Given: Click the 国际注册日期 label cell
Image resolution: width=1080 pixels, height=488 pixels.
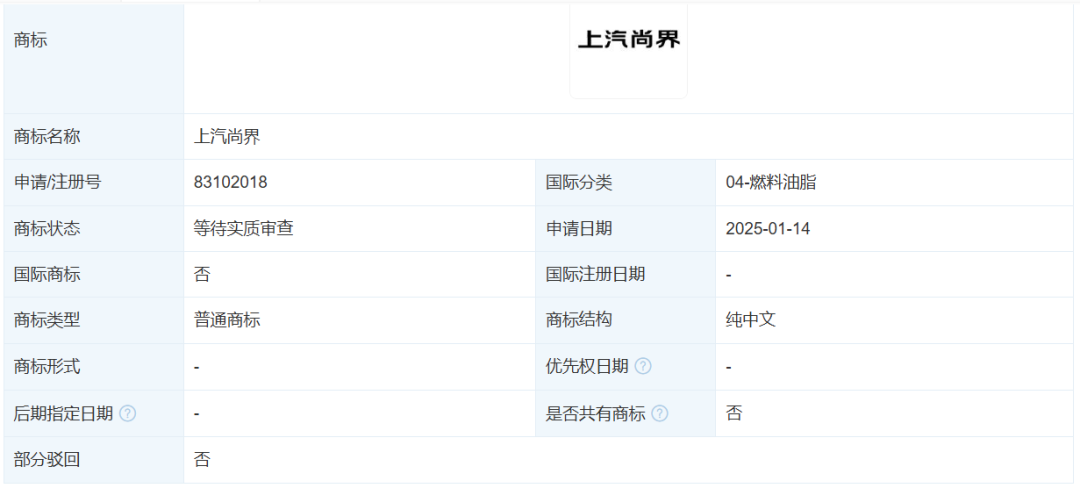Looking at the screenshot, I should point(625,275).
